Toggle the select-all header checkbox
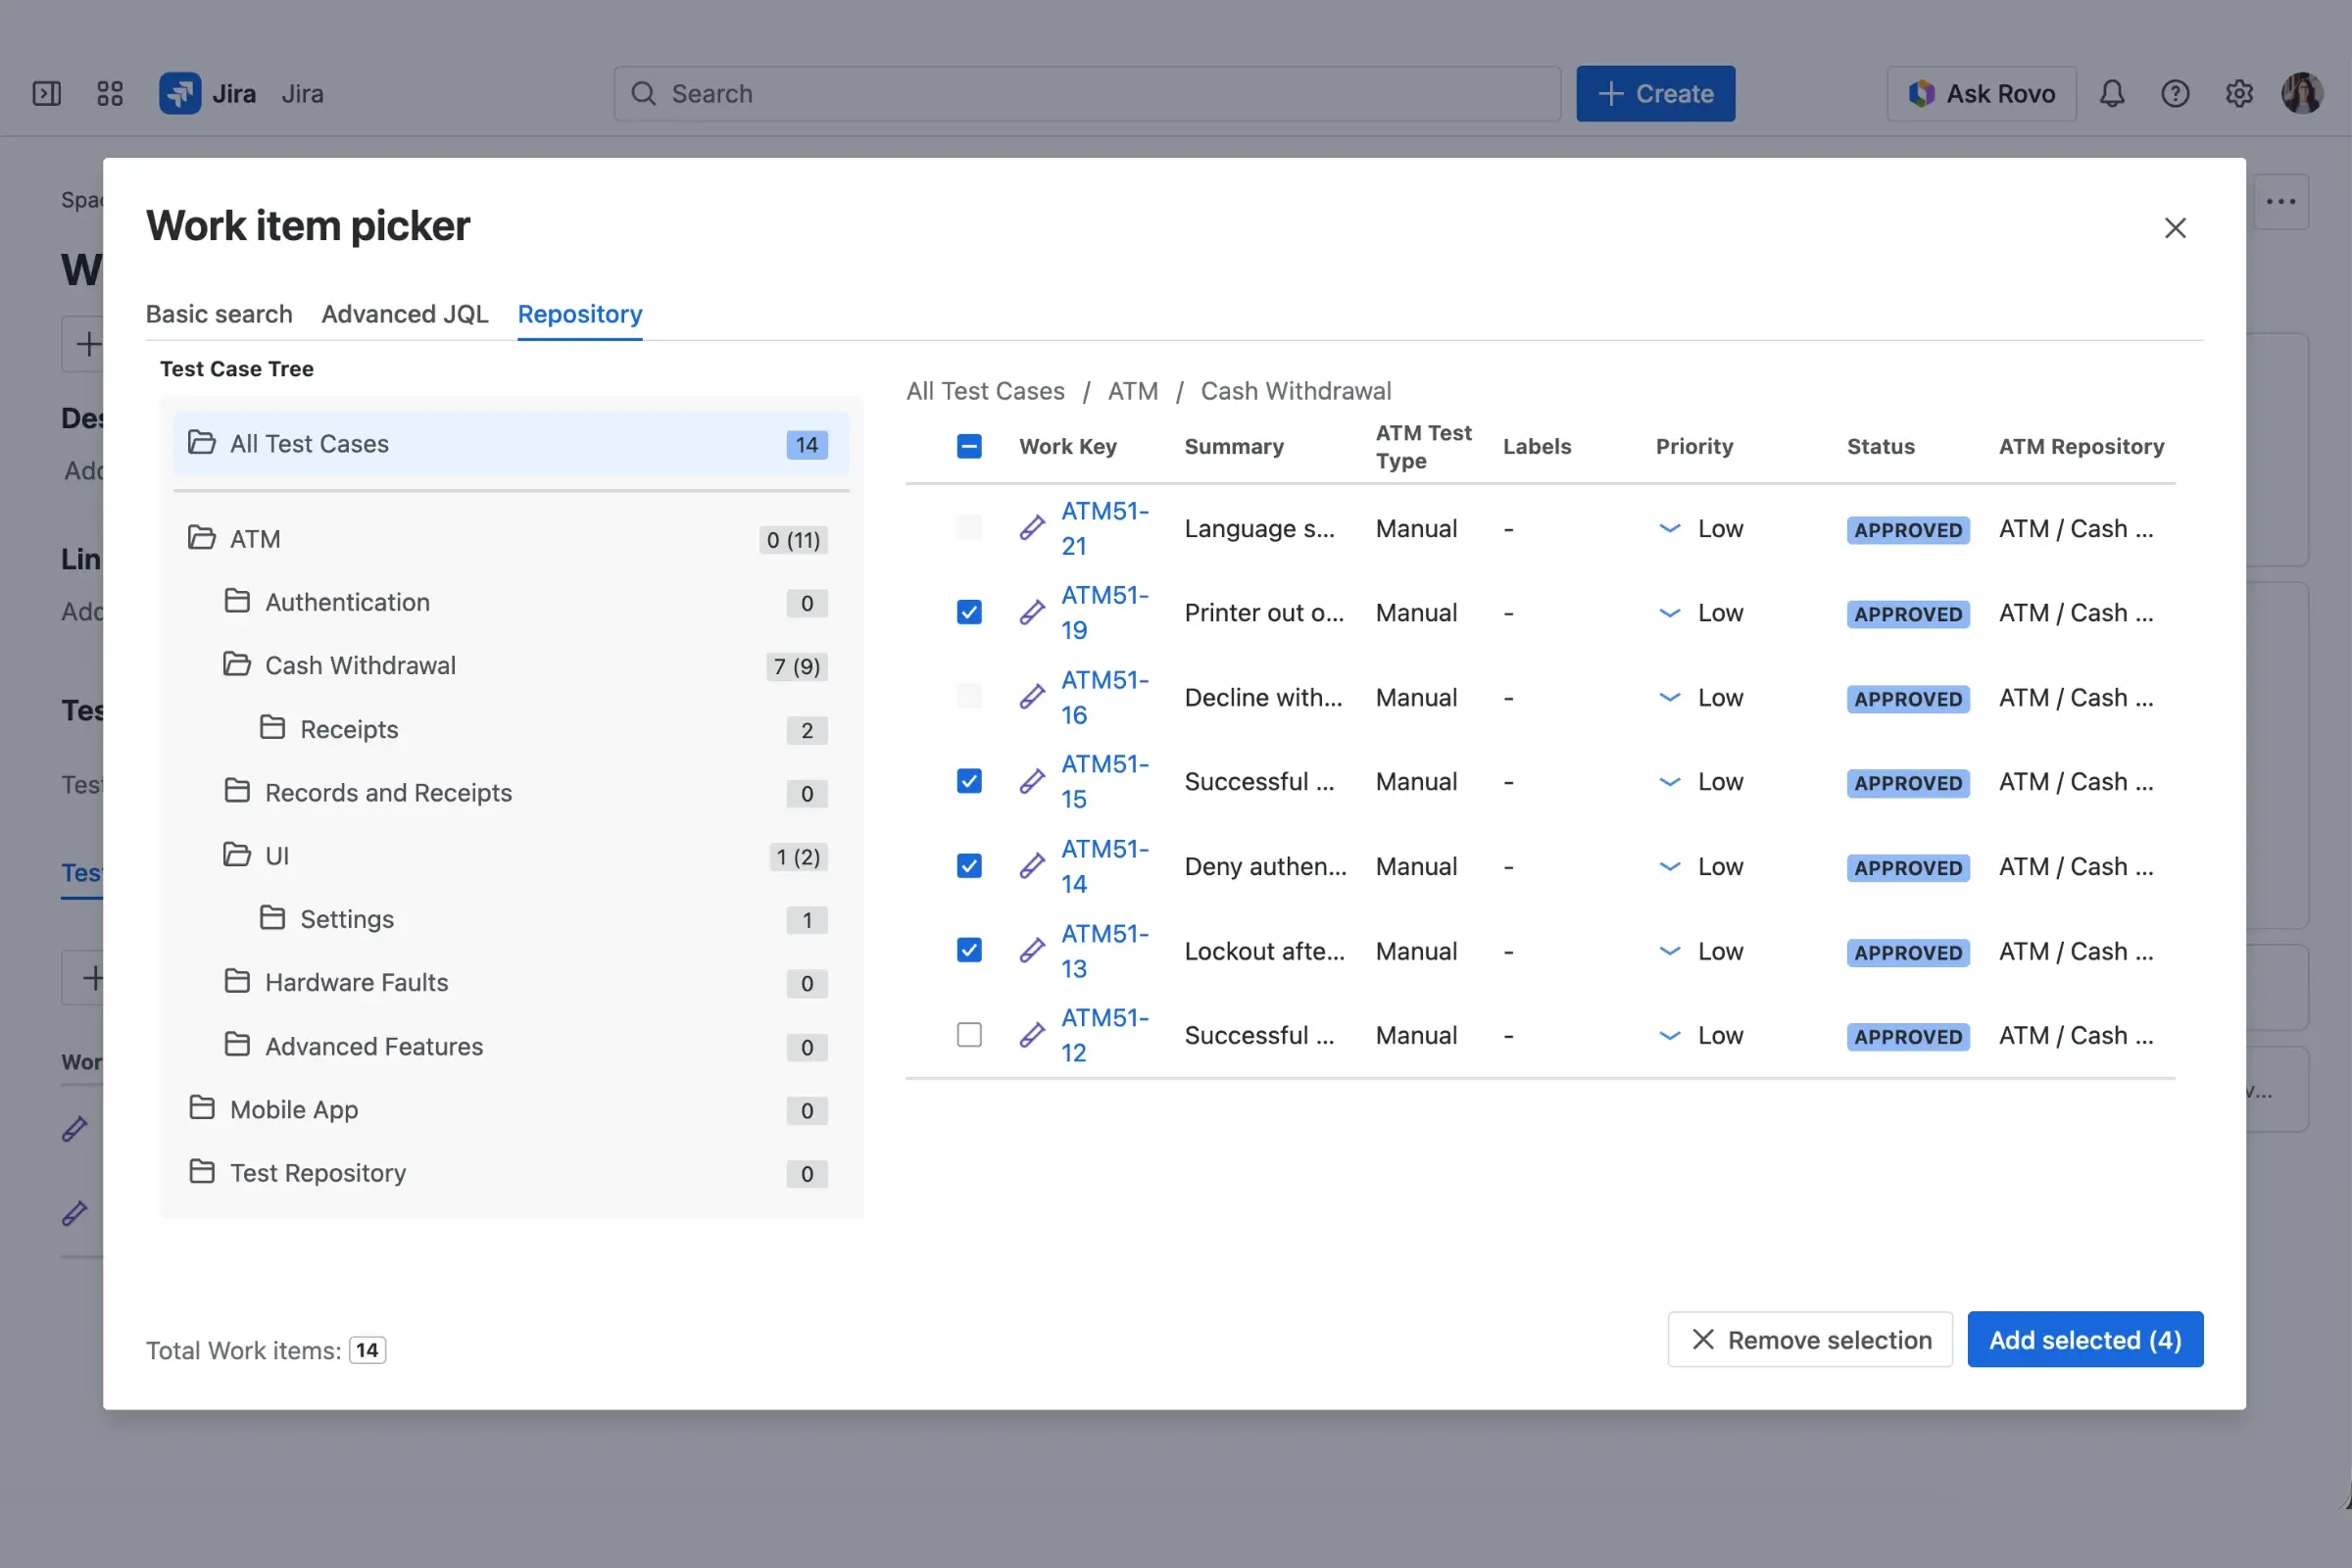This screenshot has height=1568, width=2352. (x=968, y=446)
